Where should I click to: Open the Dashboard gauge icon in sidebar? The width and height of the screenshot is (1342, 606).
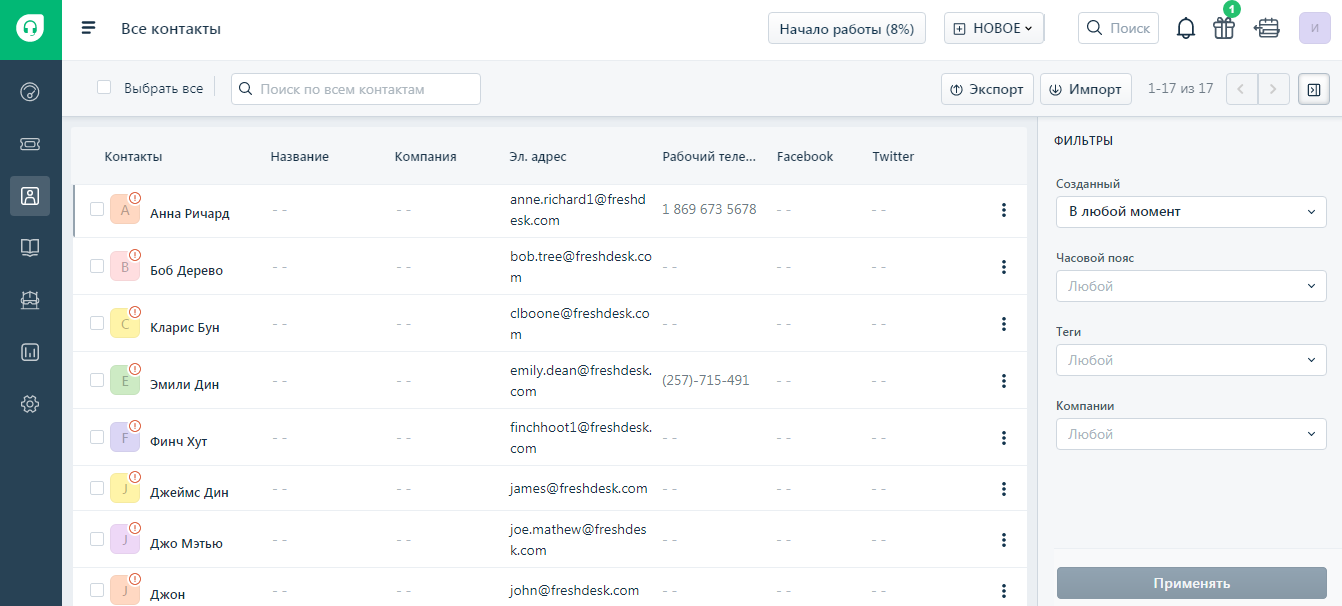tap(30, 93)
